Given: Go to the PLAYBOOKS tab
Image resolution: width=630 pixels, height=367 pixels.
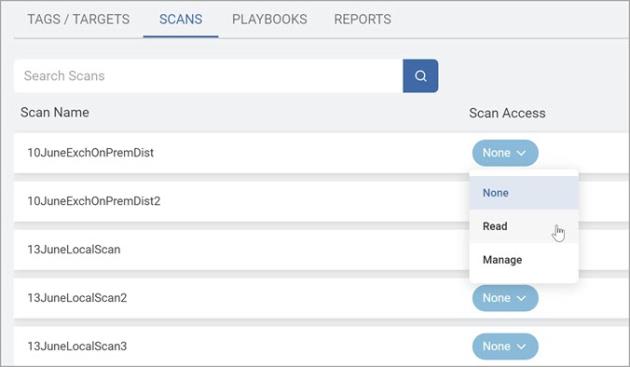Looking at the screenshot, I should 270,19.
